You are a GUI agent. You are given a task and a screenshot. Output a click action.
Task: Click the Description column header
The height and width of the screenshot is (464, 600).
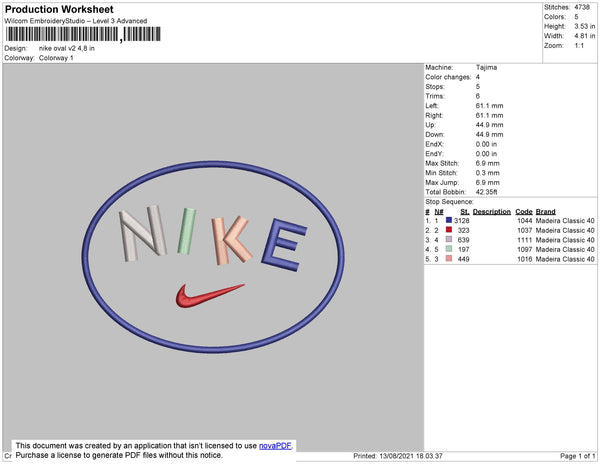[x=492, y=212]
